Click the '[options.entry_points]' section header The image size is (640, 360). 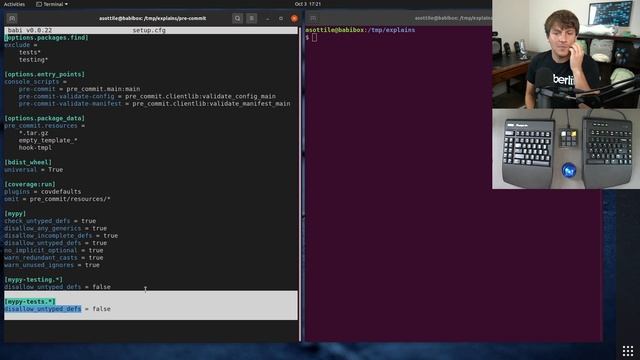pyautogui.click(x=44, y=74)
